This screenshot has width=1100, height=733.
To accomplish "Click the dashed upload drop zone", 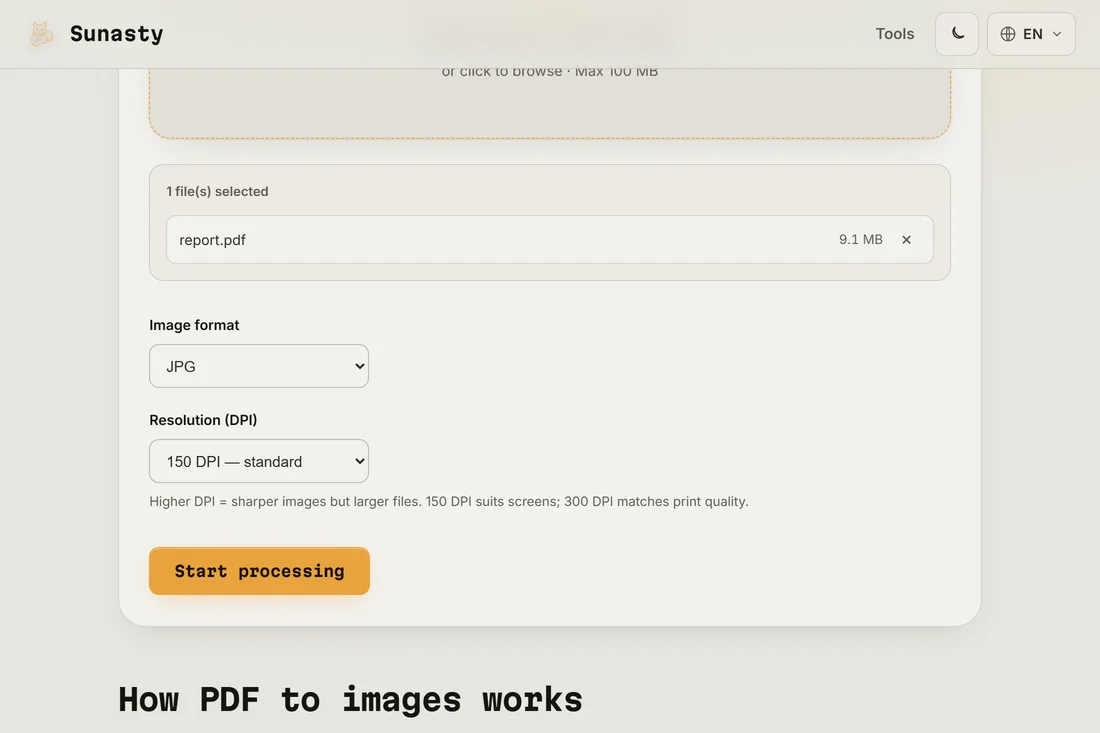I will coord(550,104).
